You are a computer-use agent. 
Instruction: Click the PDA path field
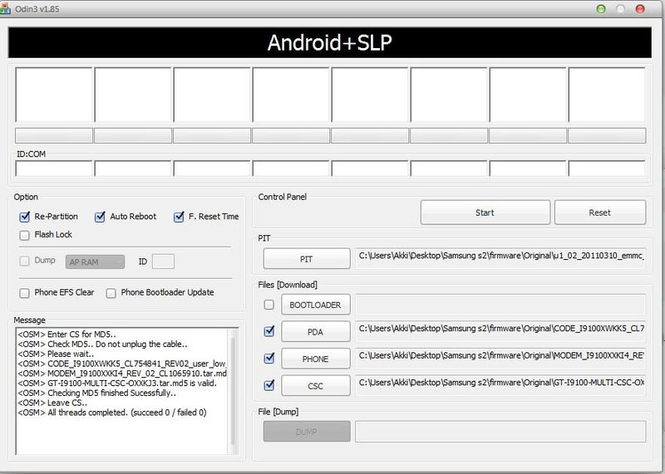pyautogui.click(x=501, y=331)
